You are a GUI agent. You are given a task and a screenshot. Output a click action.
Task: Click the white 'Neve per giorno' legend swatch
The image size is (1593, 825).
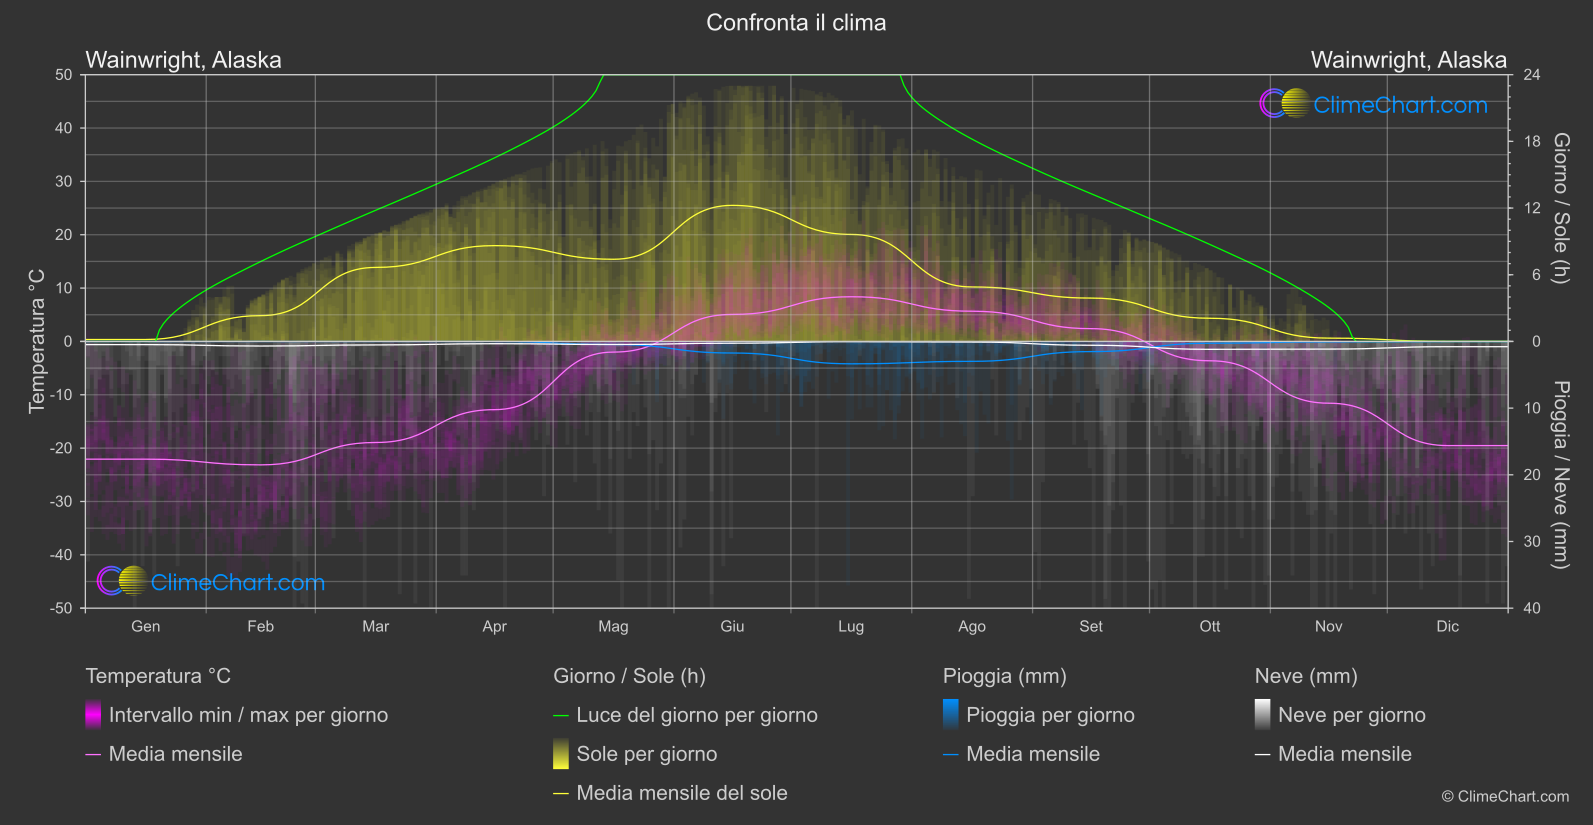(1263, 715)
